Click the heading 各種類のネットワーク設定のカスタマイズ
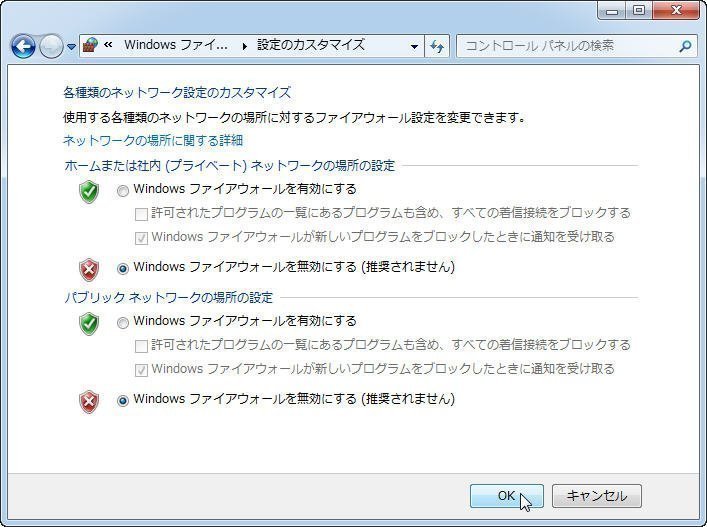This screenshot has width=707, height=527. pos(177,92)
